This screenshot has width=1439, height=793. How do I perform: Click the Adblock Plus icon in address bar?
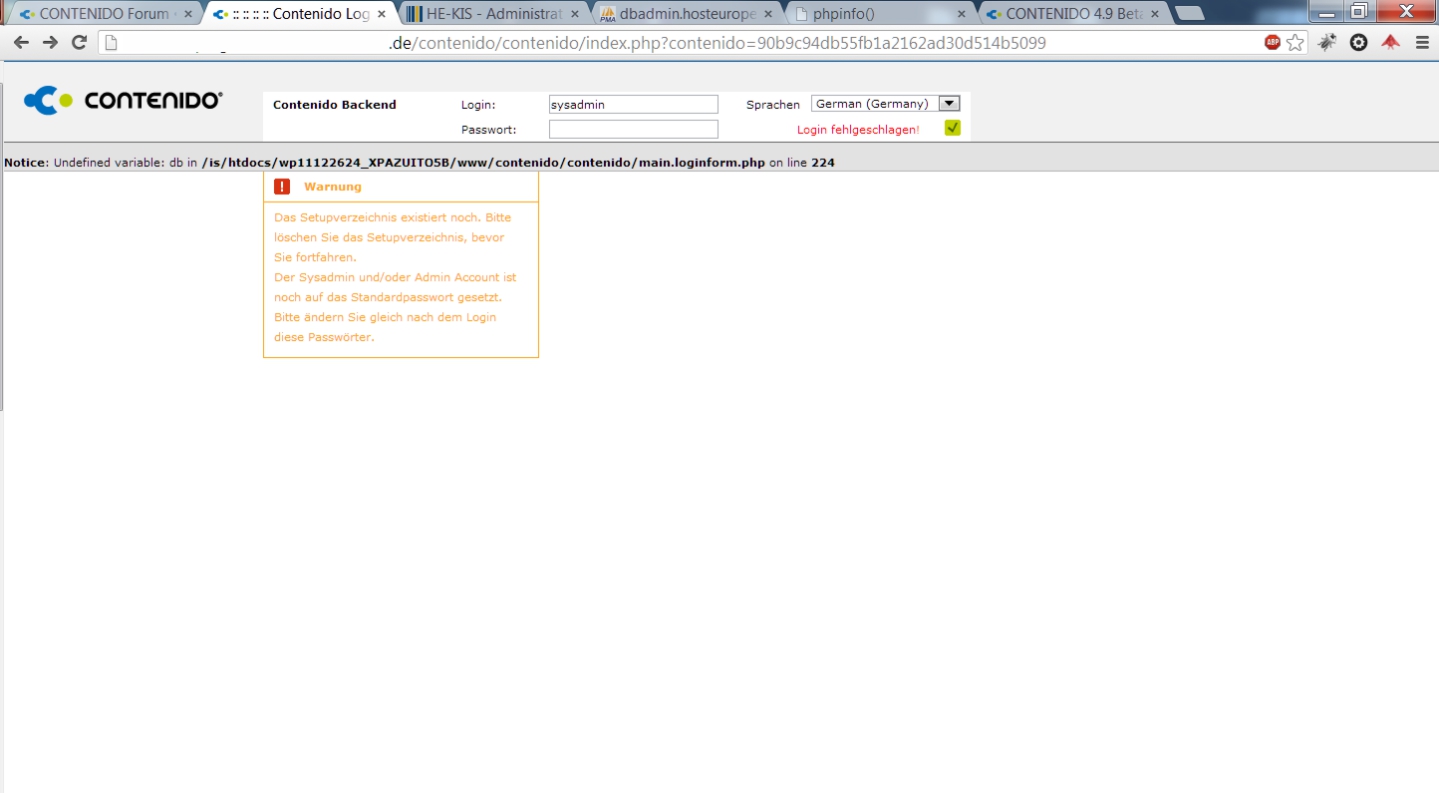coord(1272,43)
